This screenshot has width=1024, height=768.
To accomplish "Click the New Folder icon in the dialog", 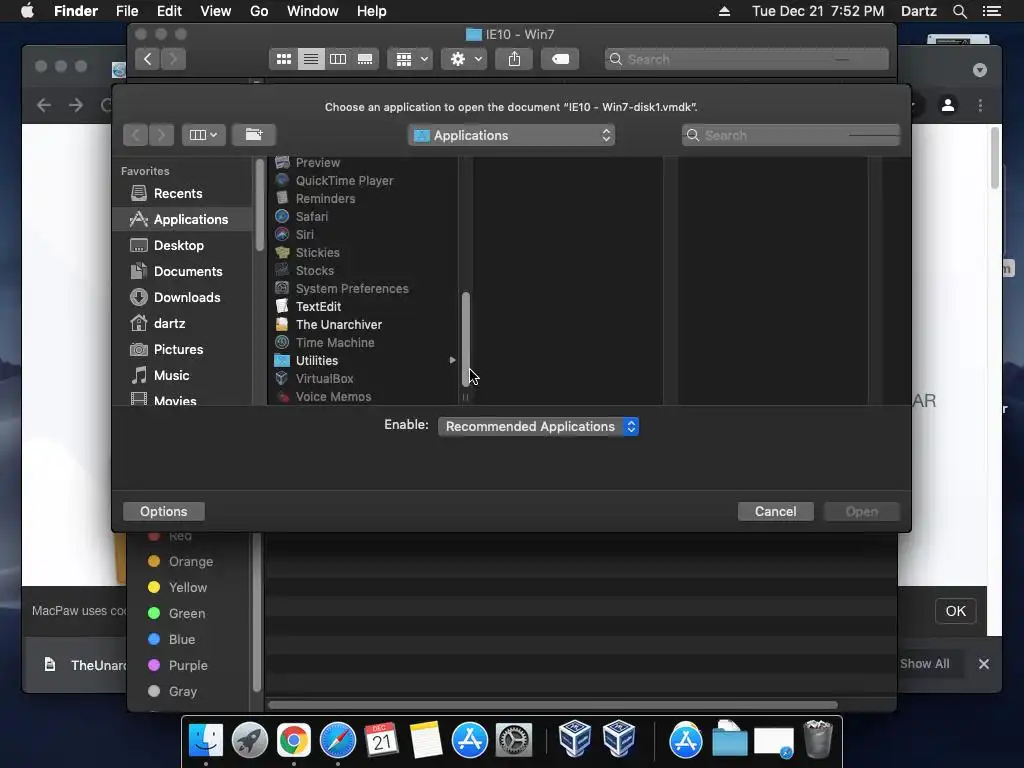I will pos(254,135).
